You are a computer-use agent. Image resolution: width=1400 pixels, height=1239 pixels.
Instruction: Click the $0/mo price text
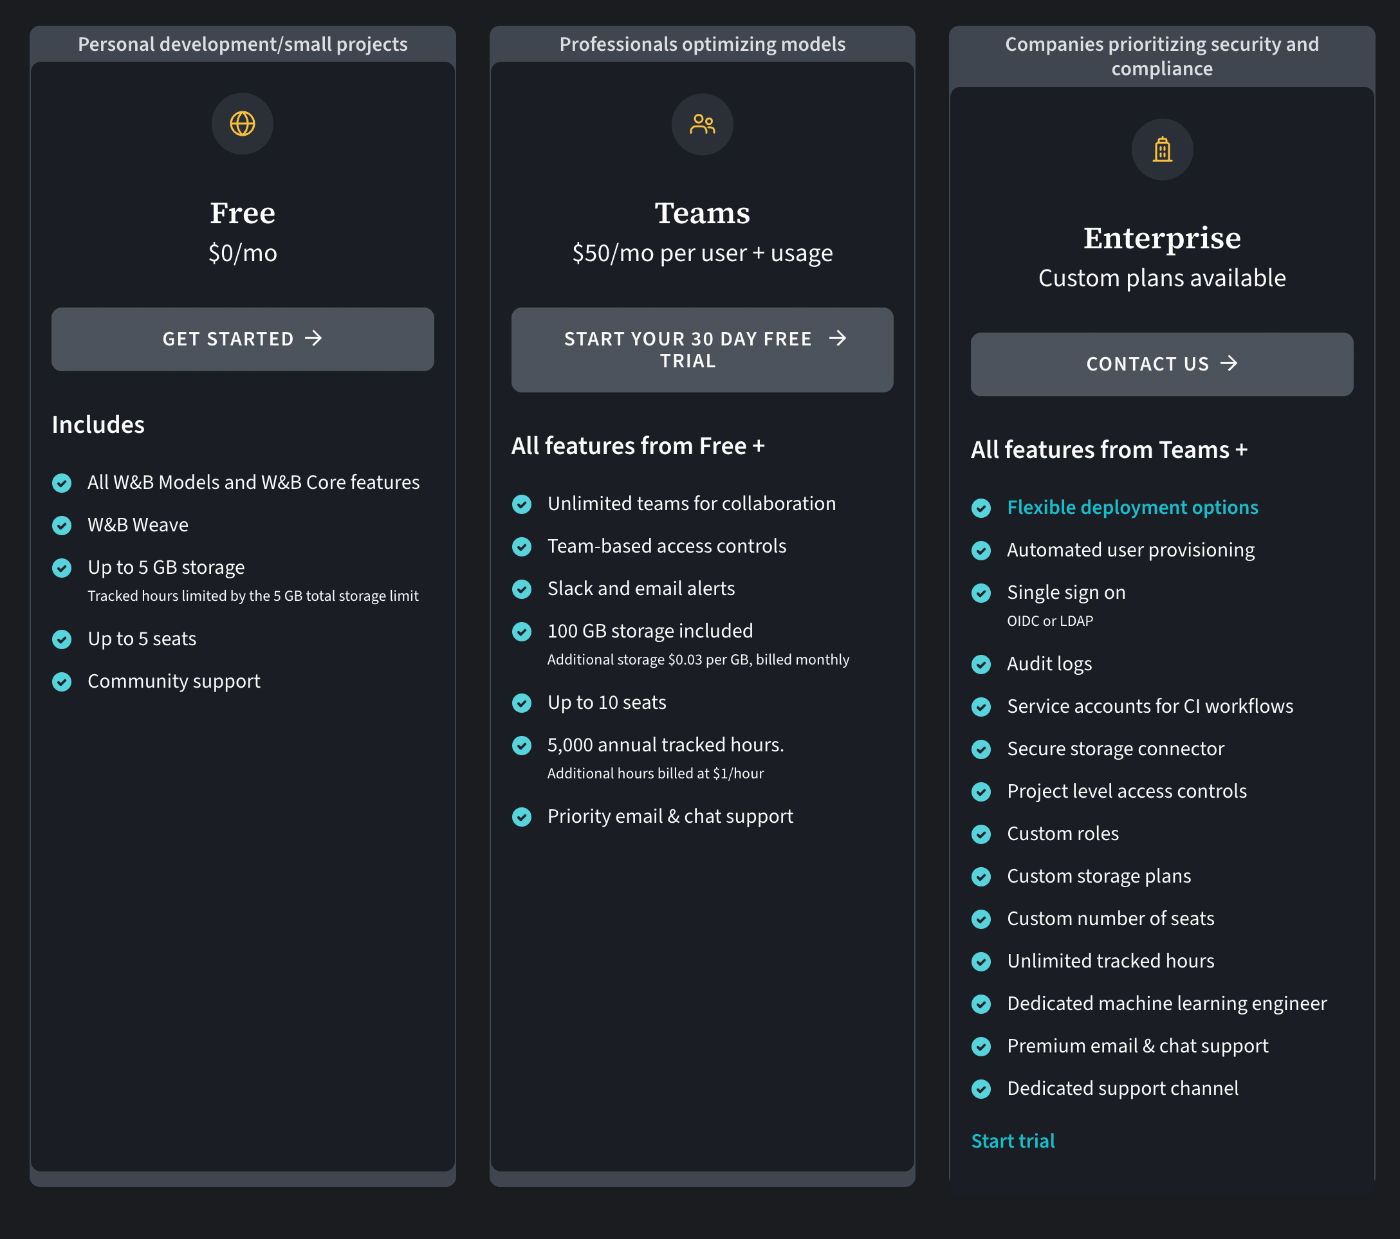[243, 253]
